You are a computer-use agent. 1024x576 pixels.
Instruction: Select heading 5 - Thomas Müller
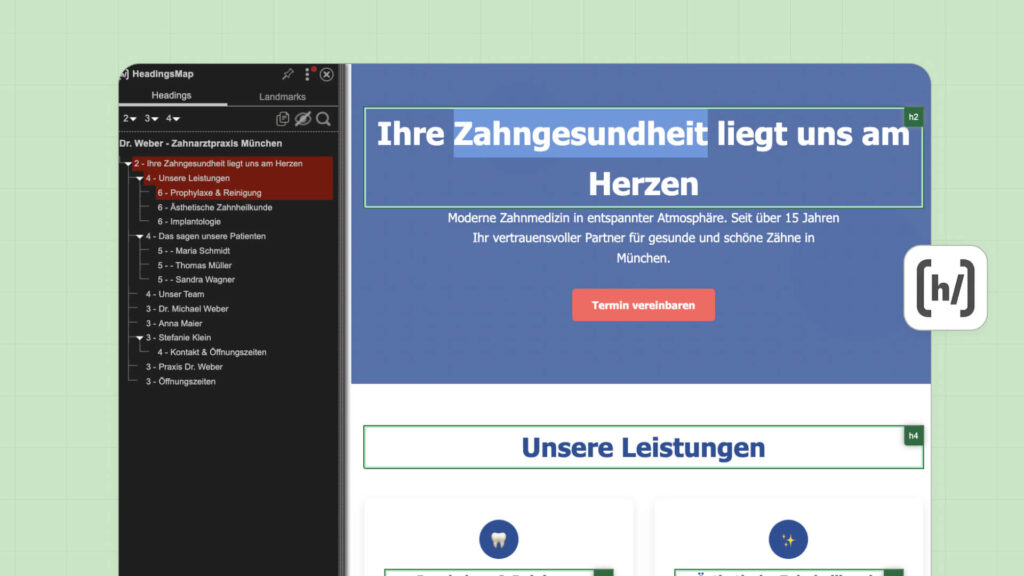point(194,265)
